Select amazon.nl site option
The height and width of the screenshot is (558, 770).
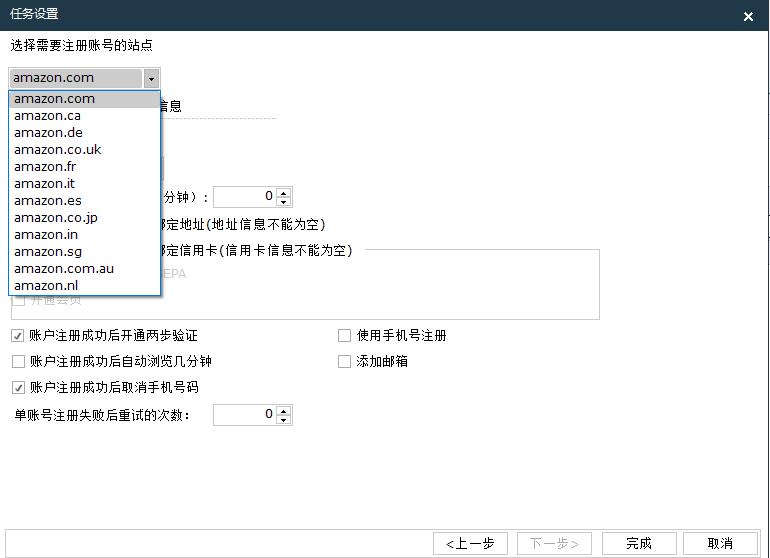[84, 285]
